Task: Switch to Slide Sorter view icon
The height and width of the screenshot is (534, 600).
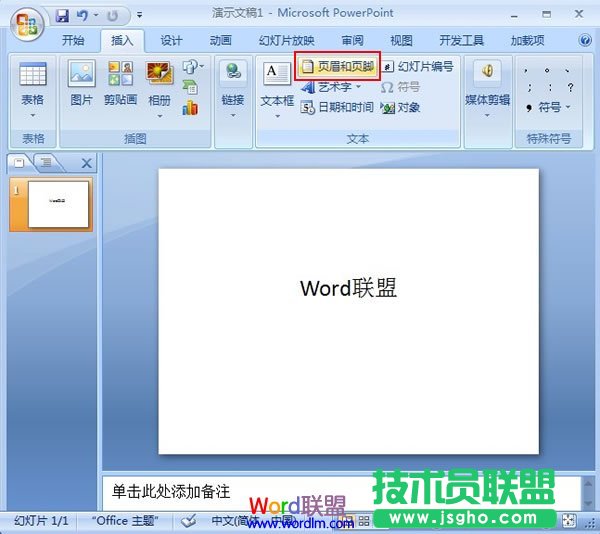Action: [364, 521]
